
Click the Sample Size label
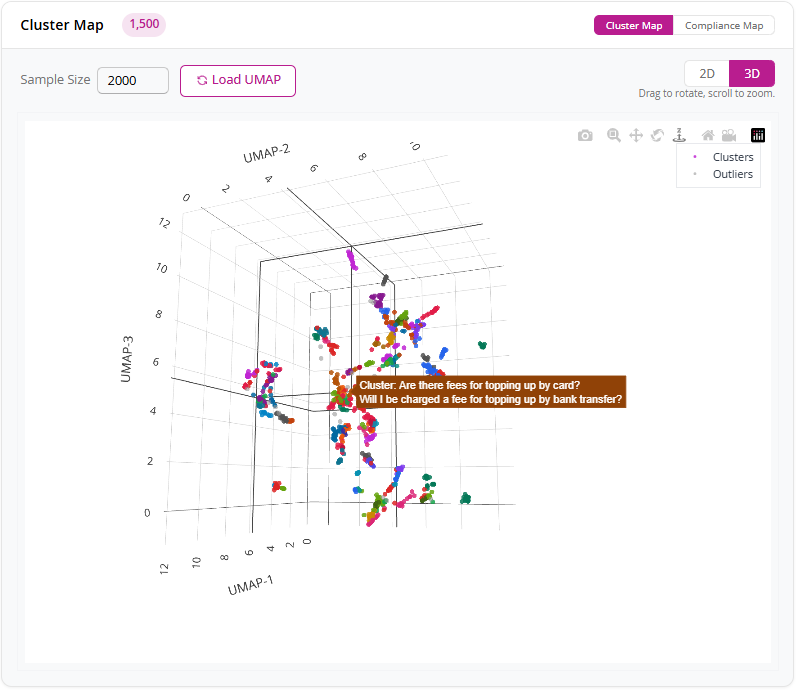pos(55,80)
